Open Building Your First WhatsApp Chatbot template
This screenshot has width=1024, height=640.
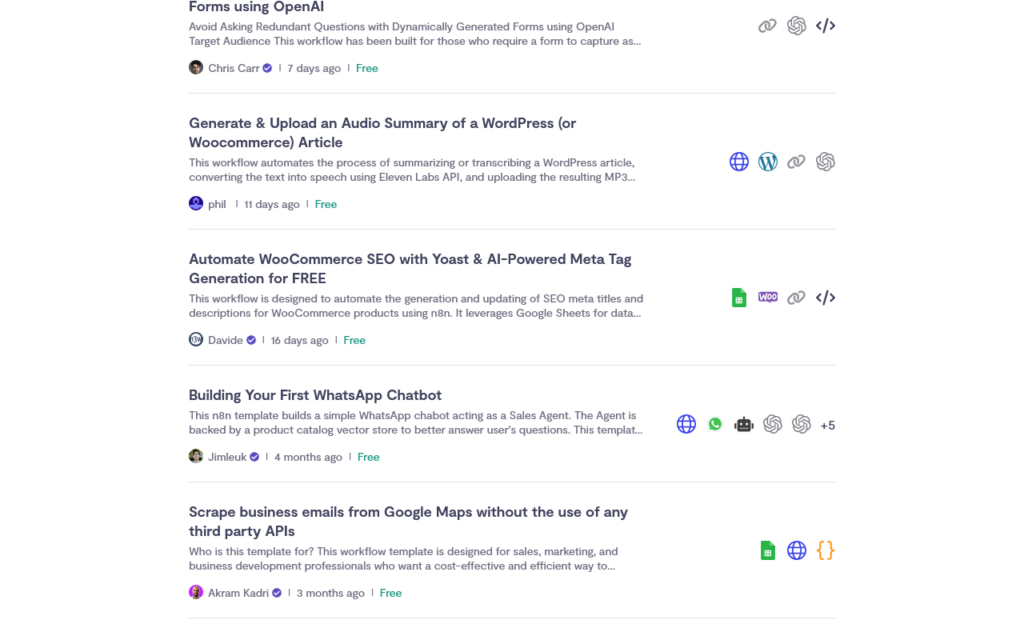pos(315,395)
